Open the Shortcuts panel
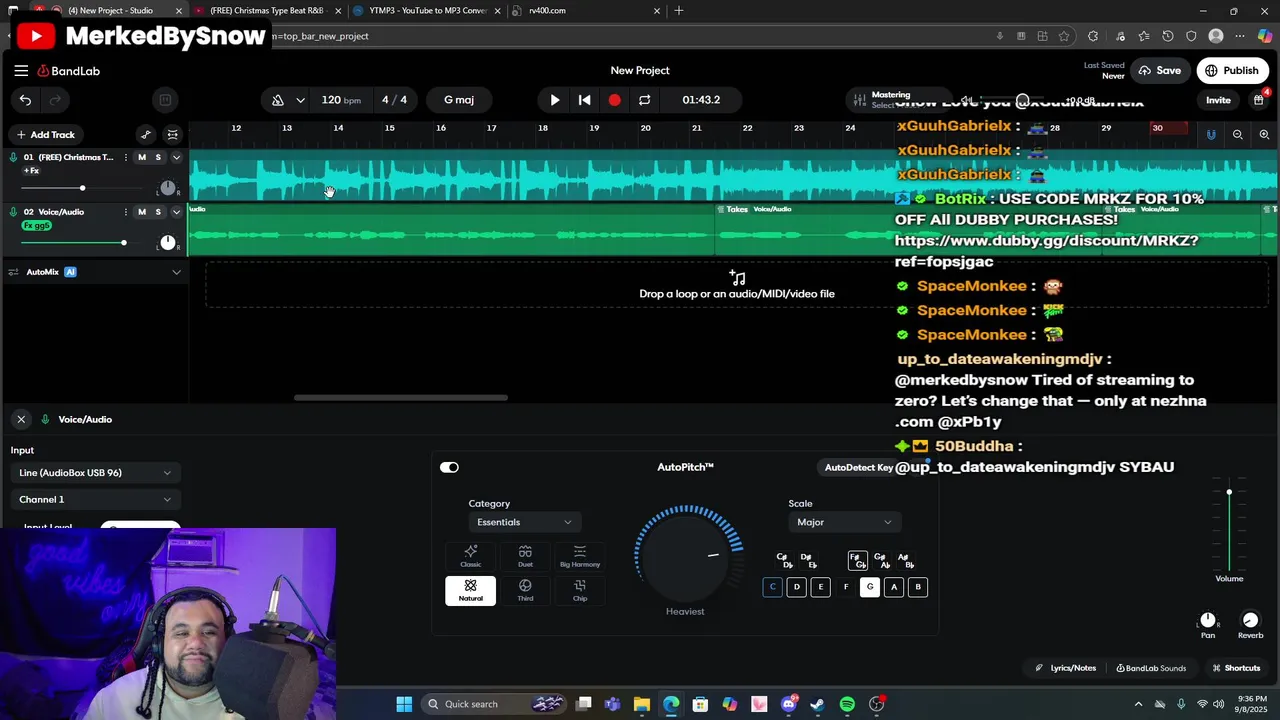The image size is (1280, 720). (x=1236, y=668)
